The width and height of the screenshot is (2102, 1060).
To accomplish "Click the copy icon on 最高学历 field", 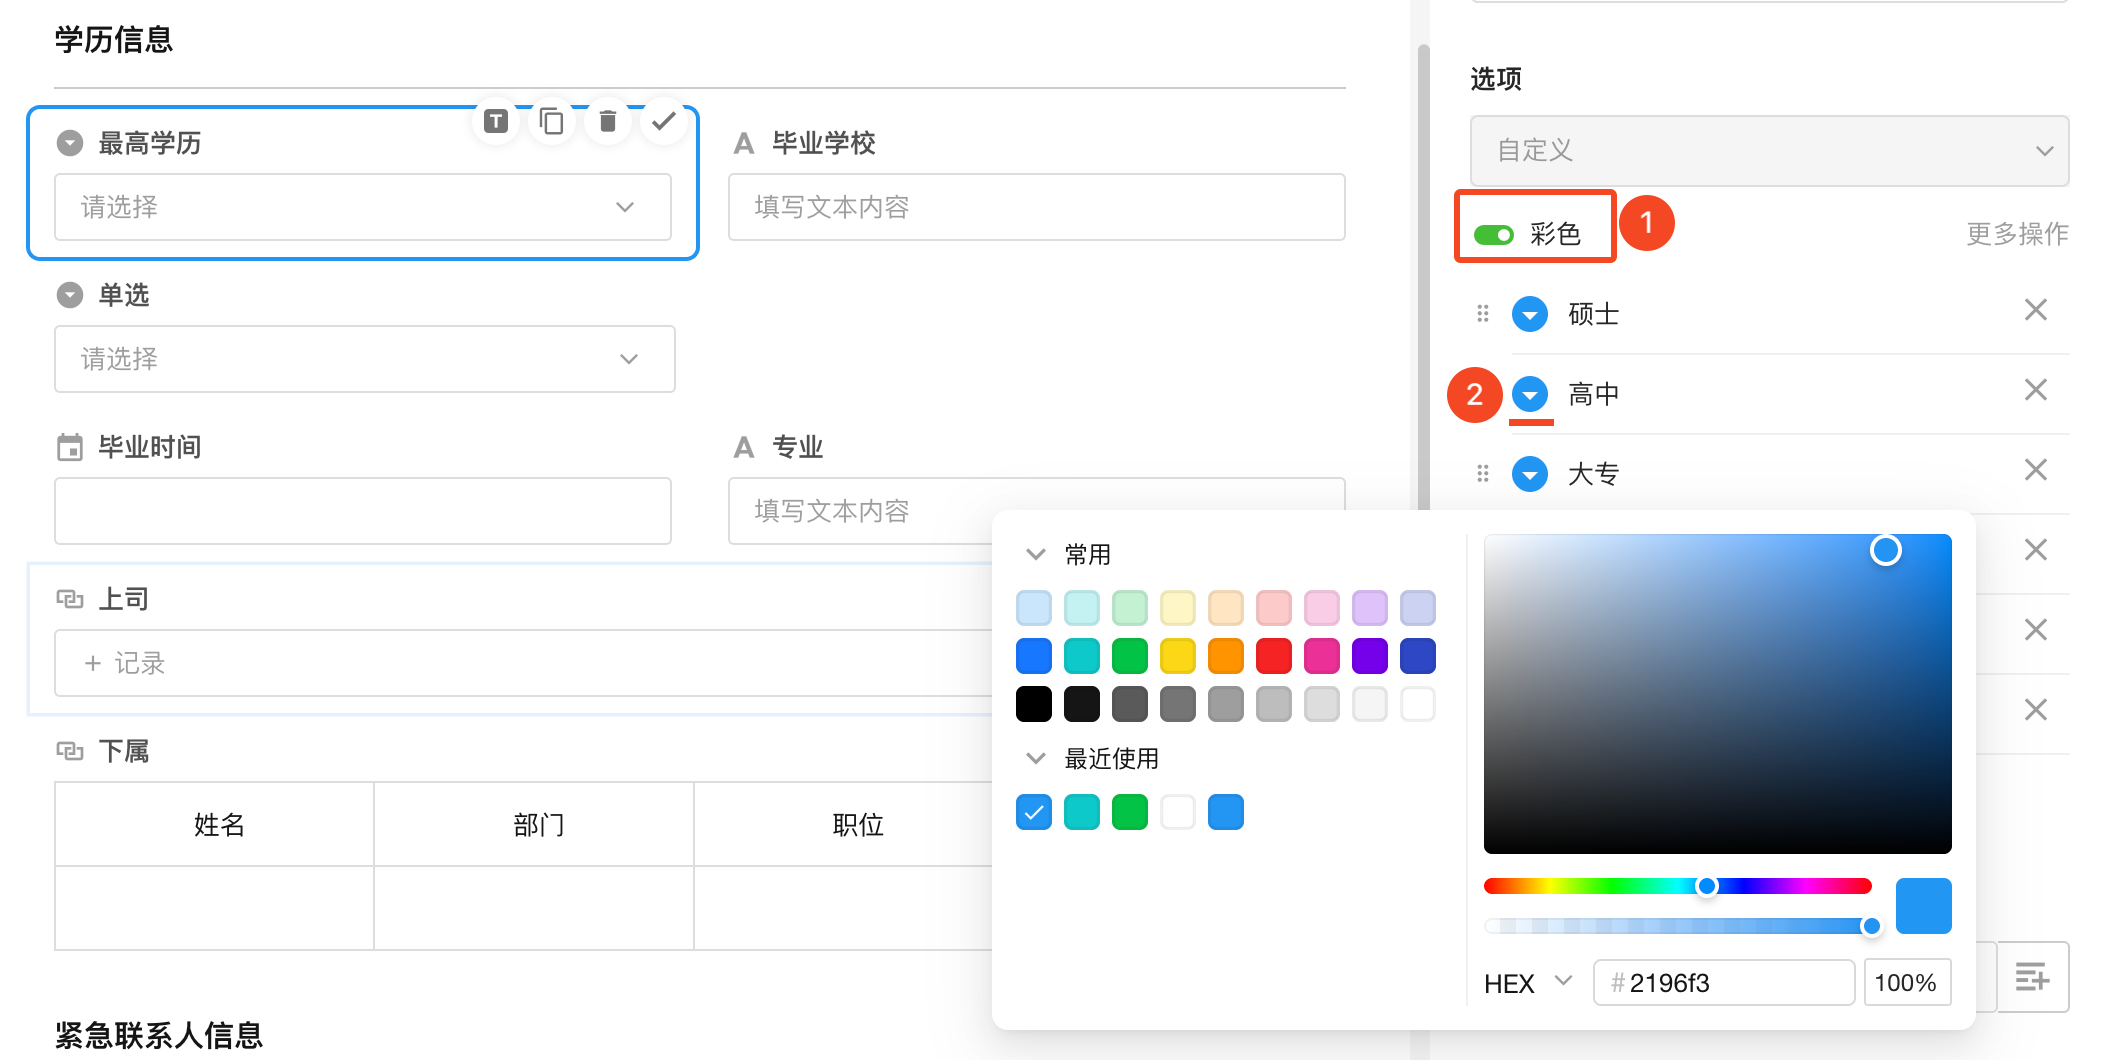I will [551, 122].
